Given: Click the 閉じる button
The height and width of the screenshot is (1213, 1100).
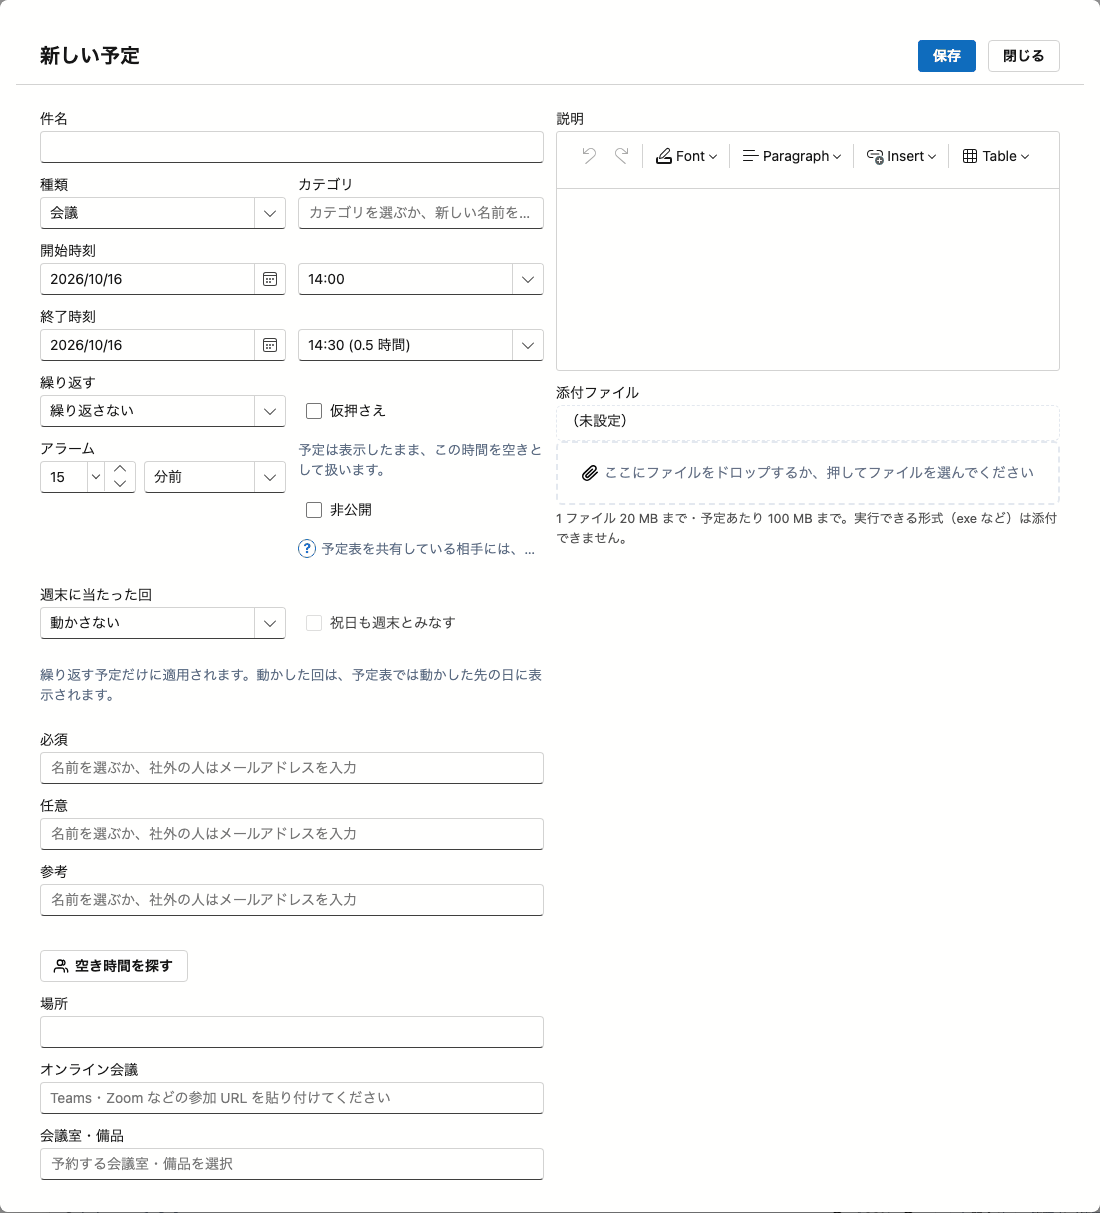Looking at the screenshot, I should 1024,56.
